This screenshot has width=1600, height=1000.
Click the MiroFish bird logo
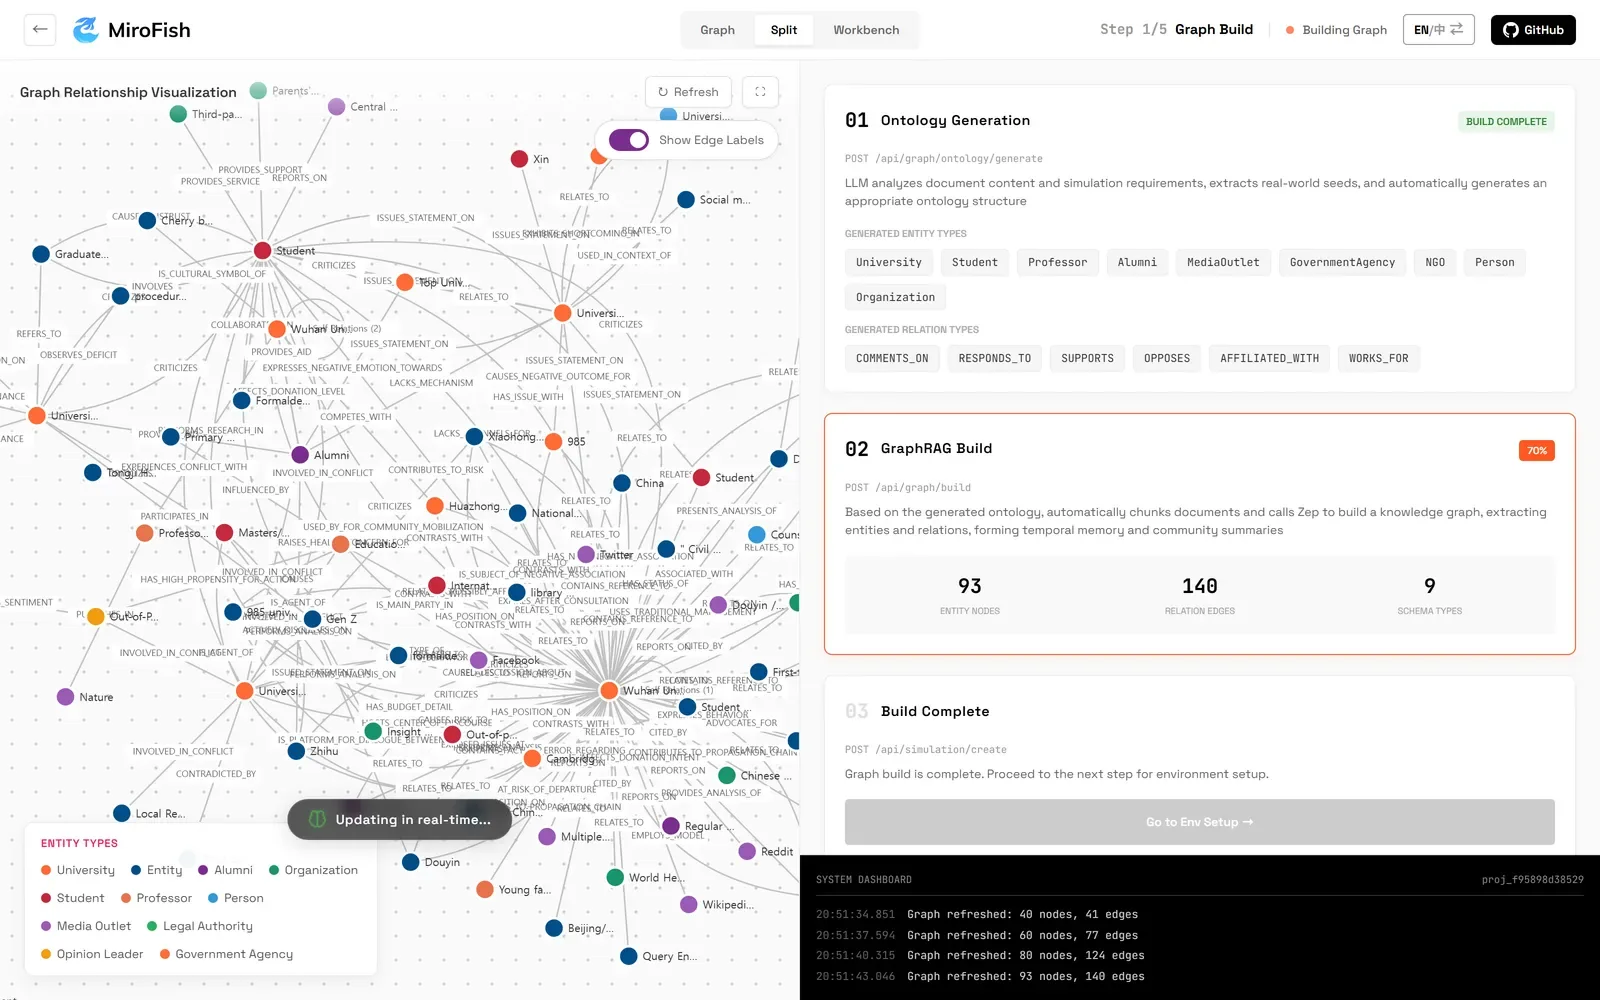86,30
